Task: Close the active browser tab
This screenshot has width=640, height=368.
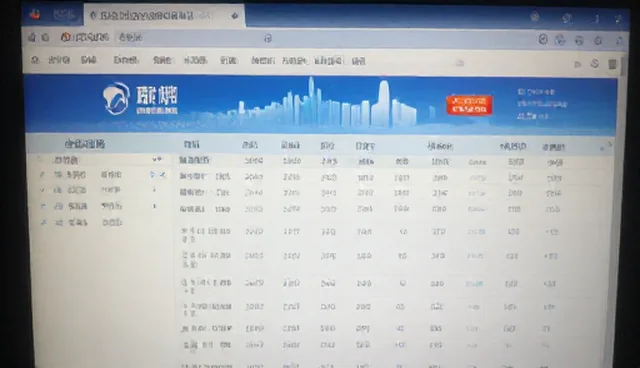Action: 234,16
